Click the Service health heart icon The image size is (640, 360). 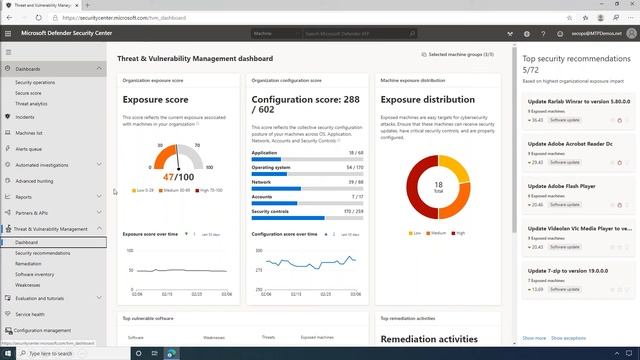click(x=8, y=314)
